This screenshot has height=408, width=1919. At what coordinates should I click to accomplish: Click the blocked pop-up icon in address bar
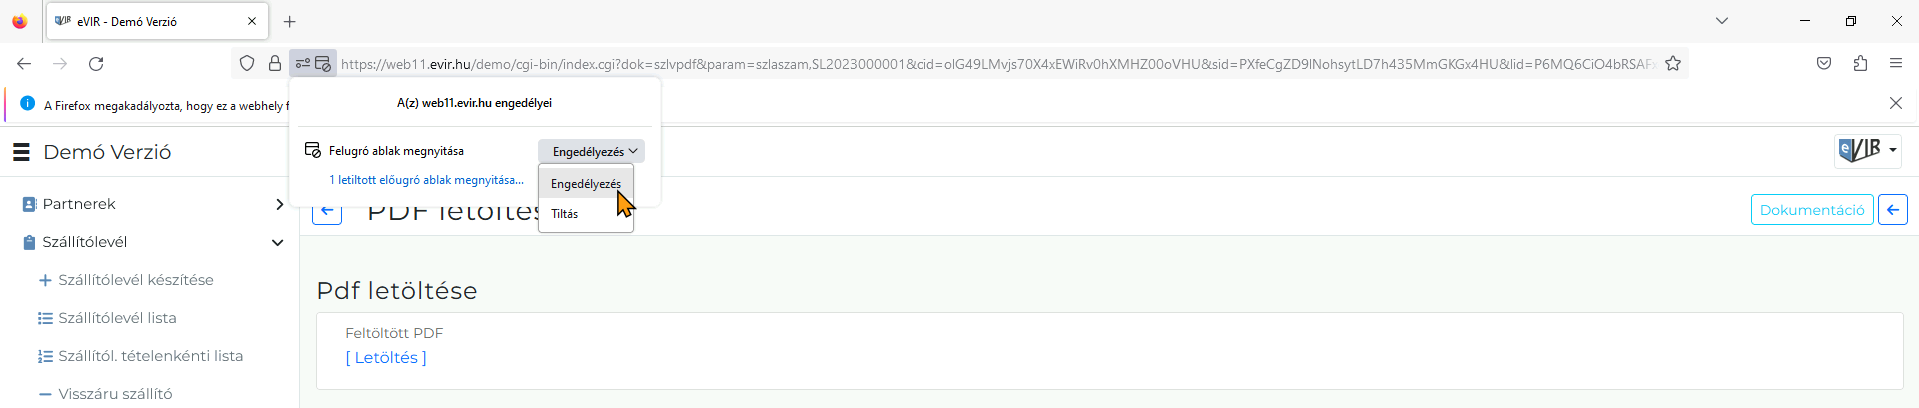(323, 64)
